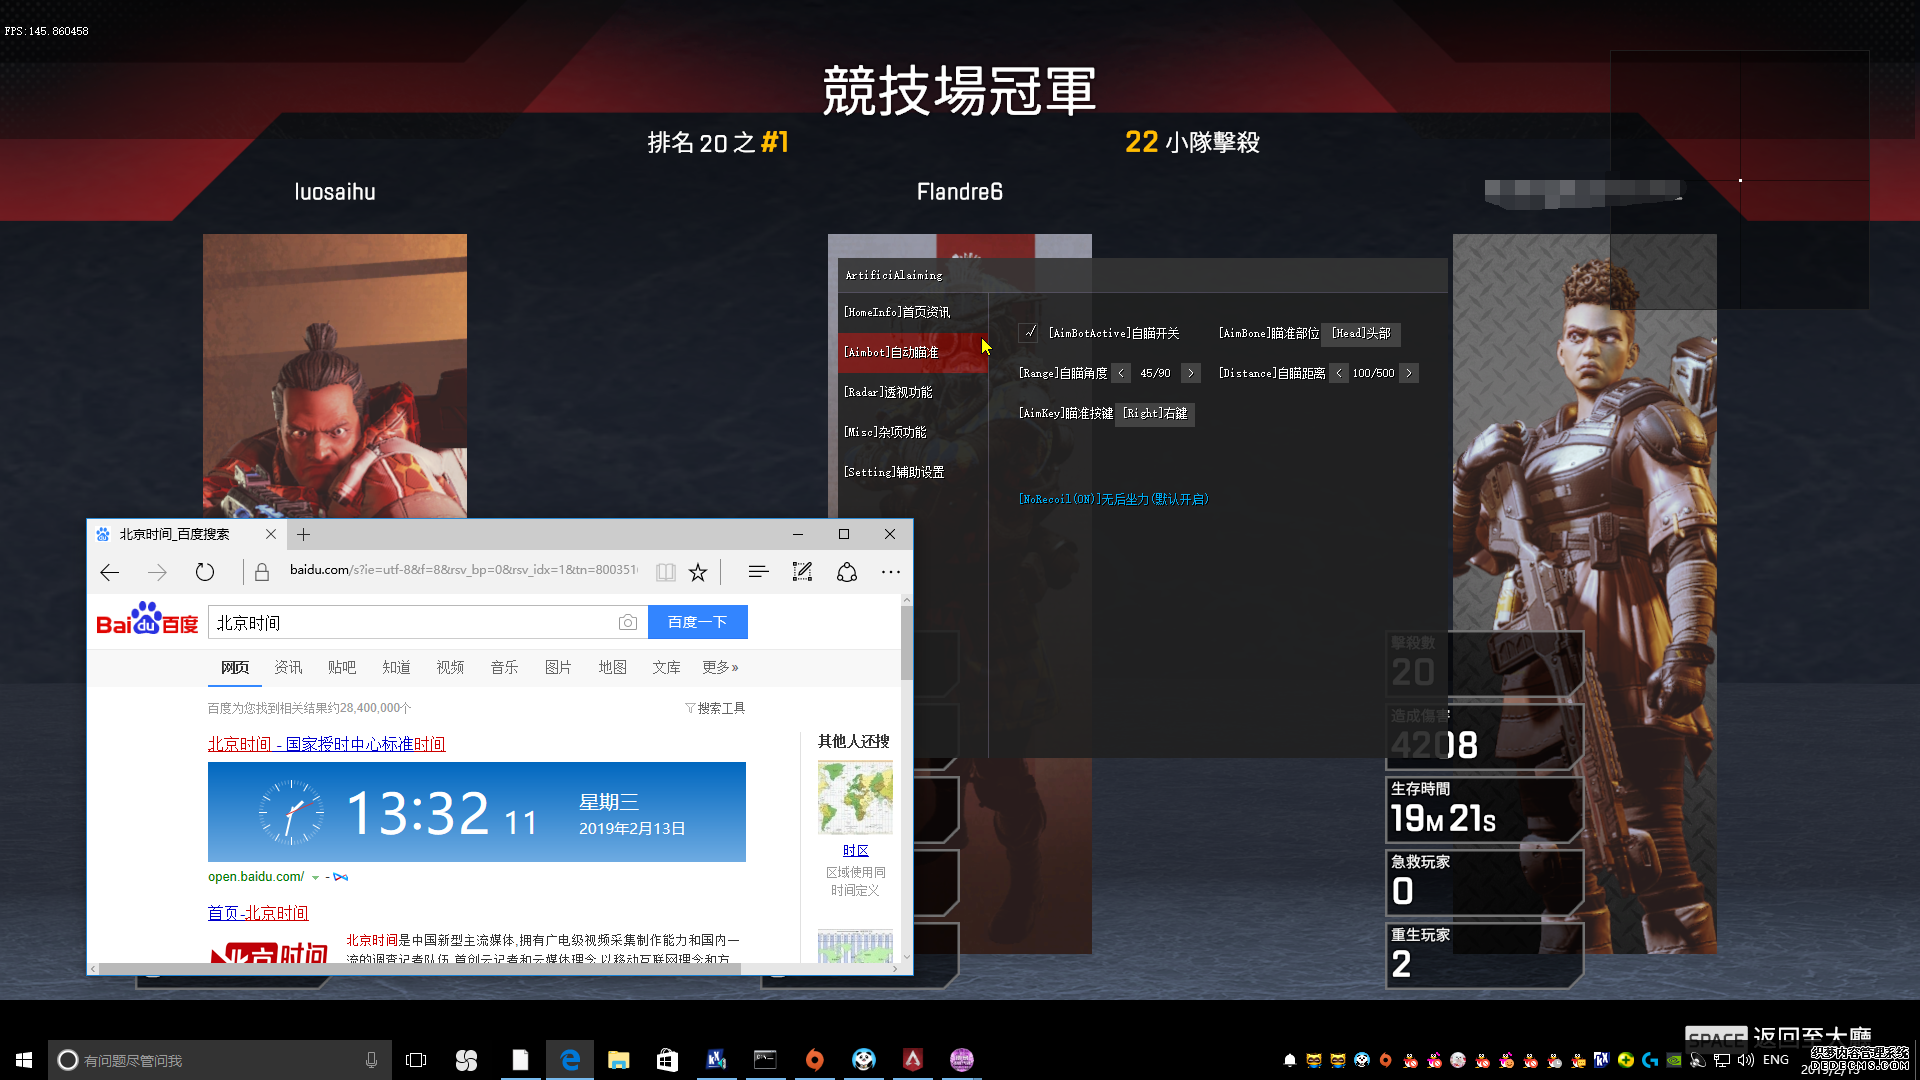This screenshot has height=1080, width=1920.
Task: Click the Logitech G tray icon
Action: click(1650, 1060)
